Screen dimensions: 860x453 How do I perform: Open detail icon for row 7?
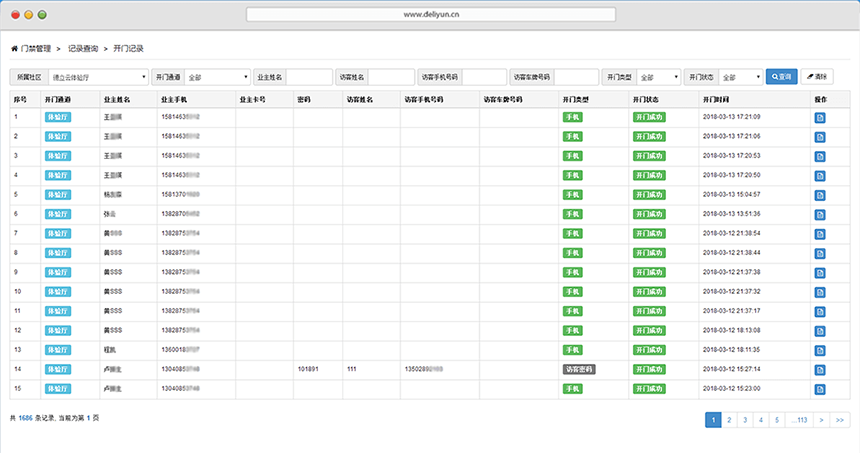click(820, 234)
